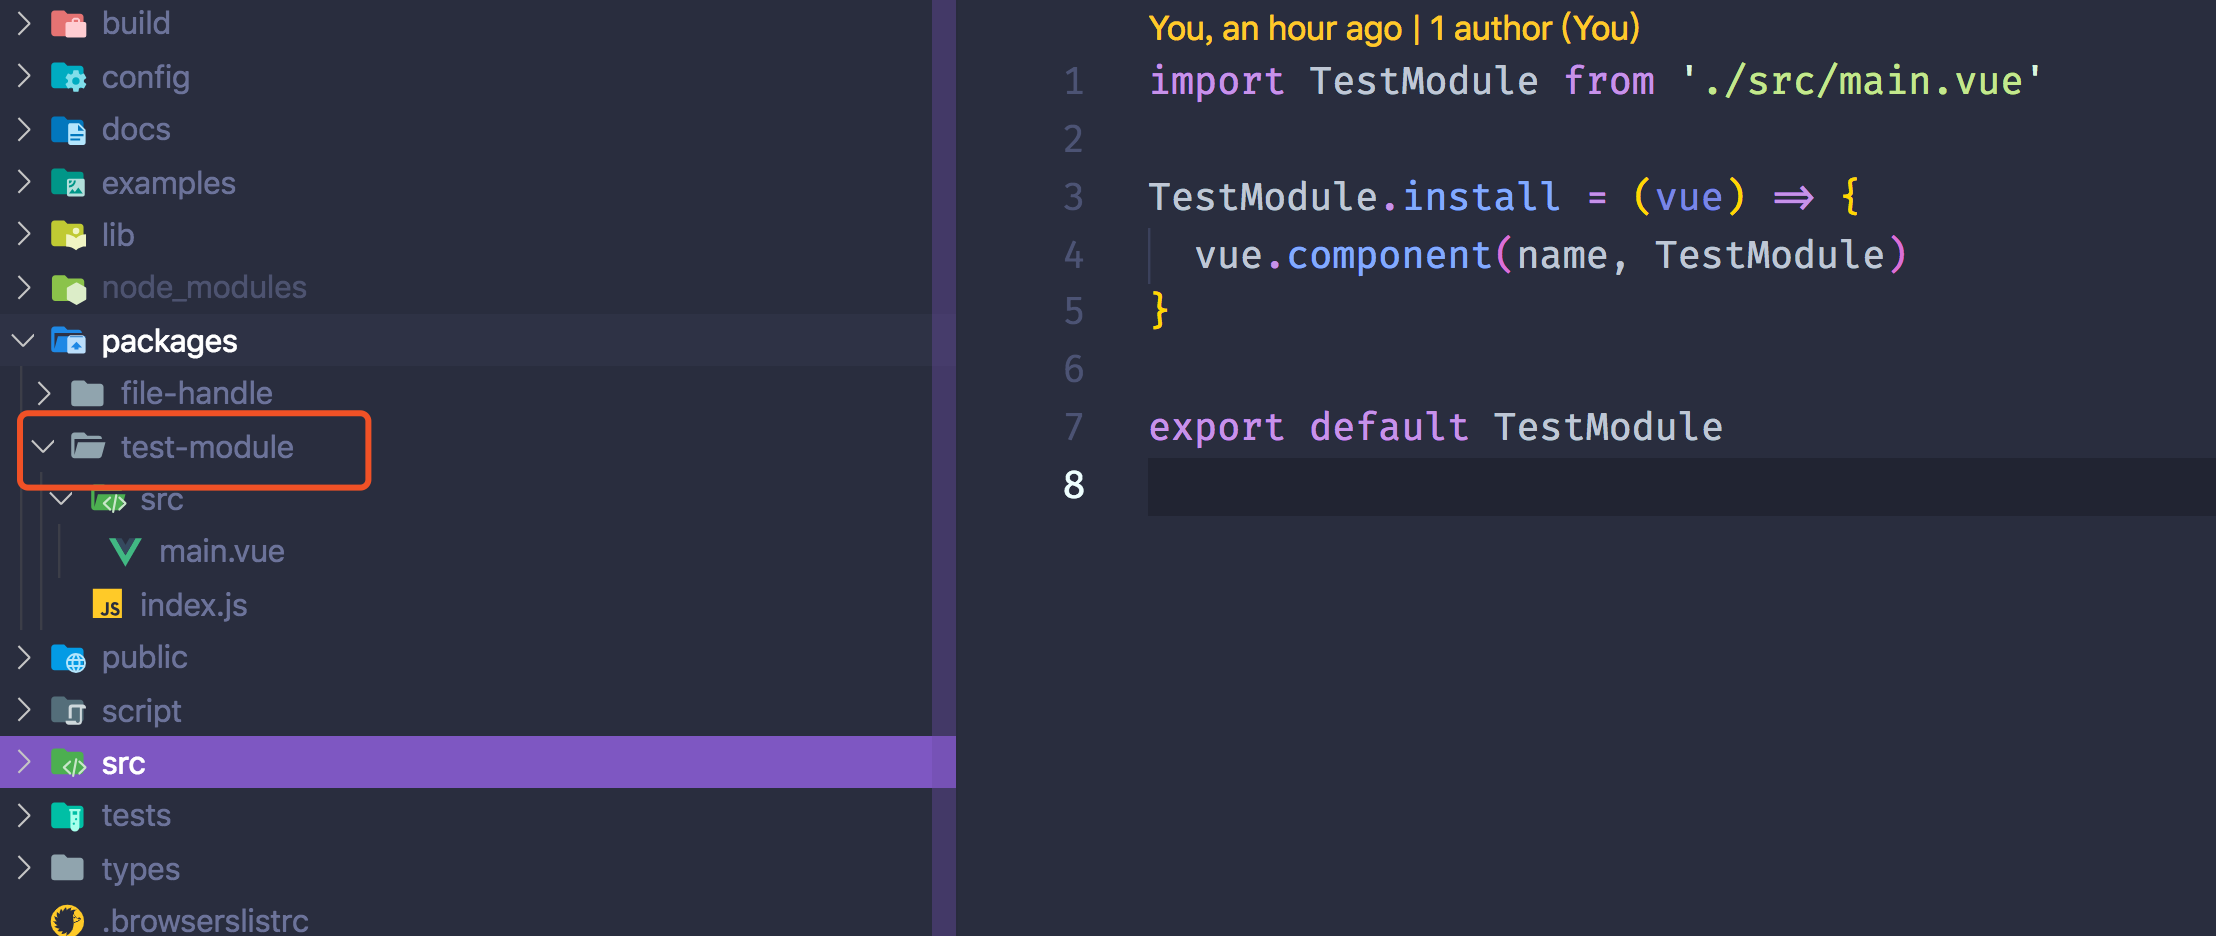Viewport: 2216px width, 936px height.
Task: Select the highlighted src folder
Action: [x=478, y=763]
